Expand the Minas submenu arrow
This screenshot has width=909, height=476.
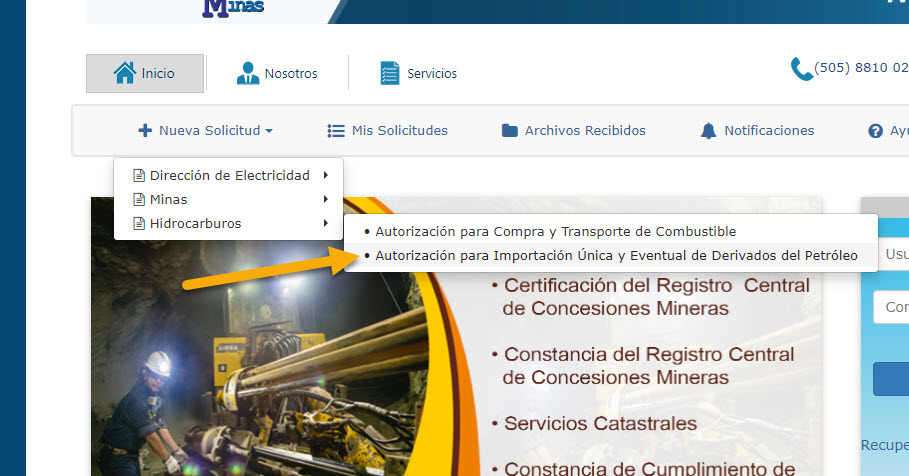pyautogui.click(x=326, y=199)
